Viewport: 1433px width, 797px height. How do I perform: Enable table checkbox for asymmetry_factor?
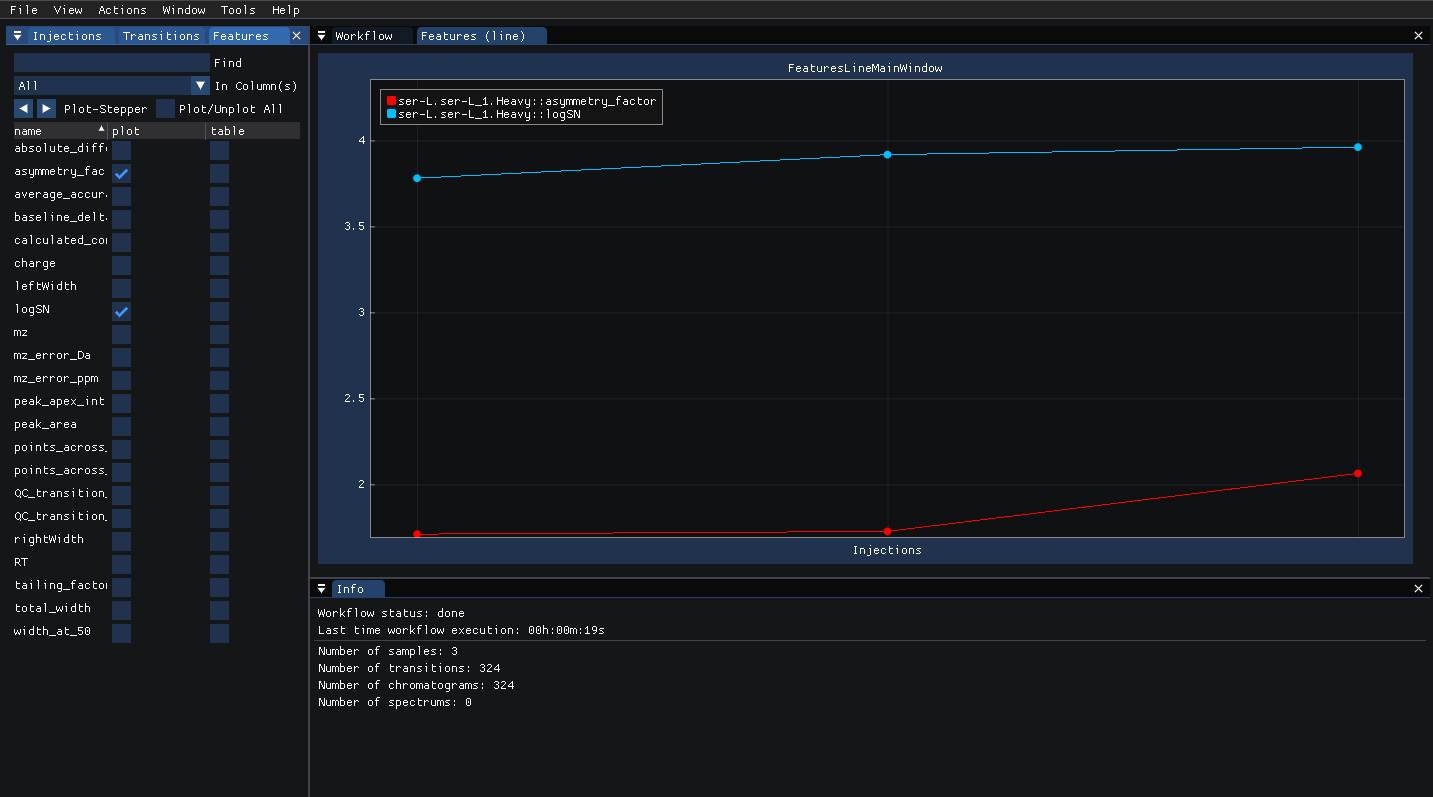pos(219,173)
